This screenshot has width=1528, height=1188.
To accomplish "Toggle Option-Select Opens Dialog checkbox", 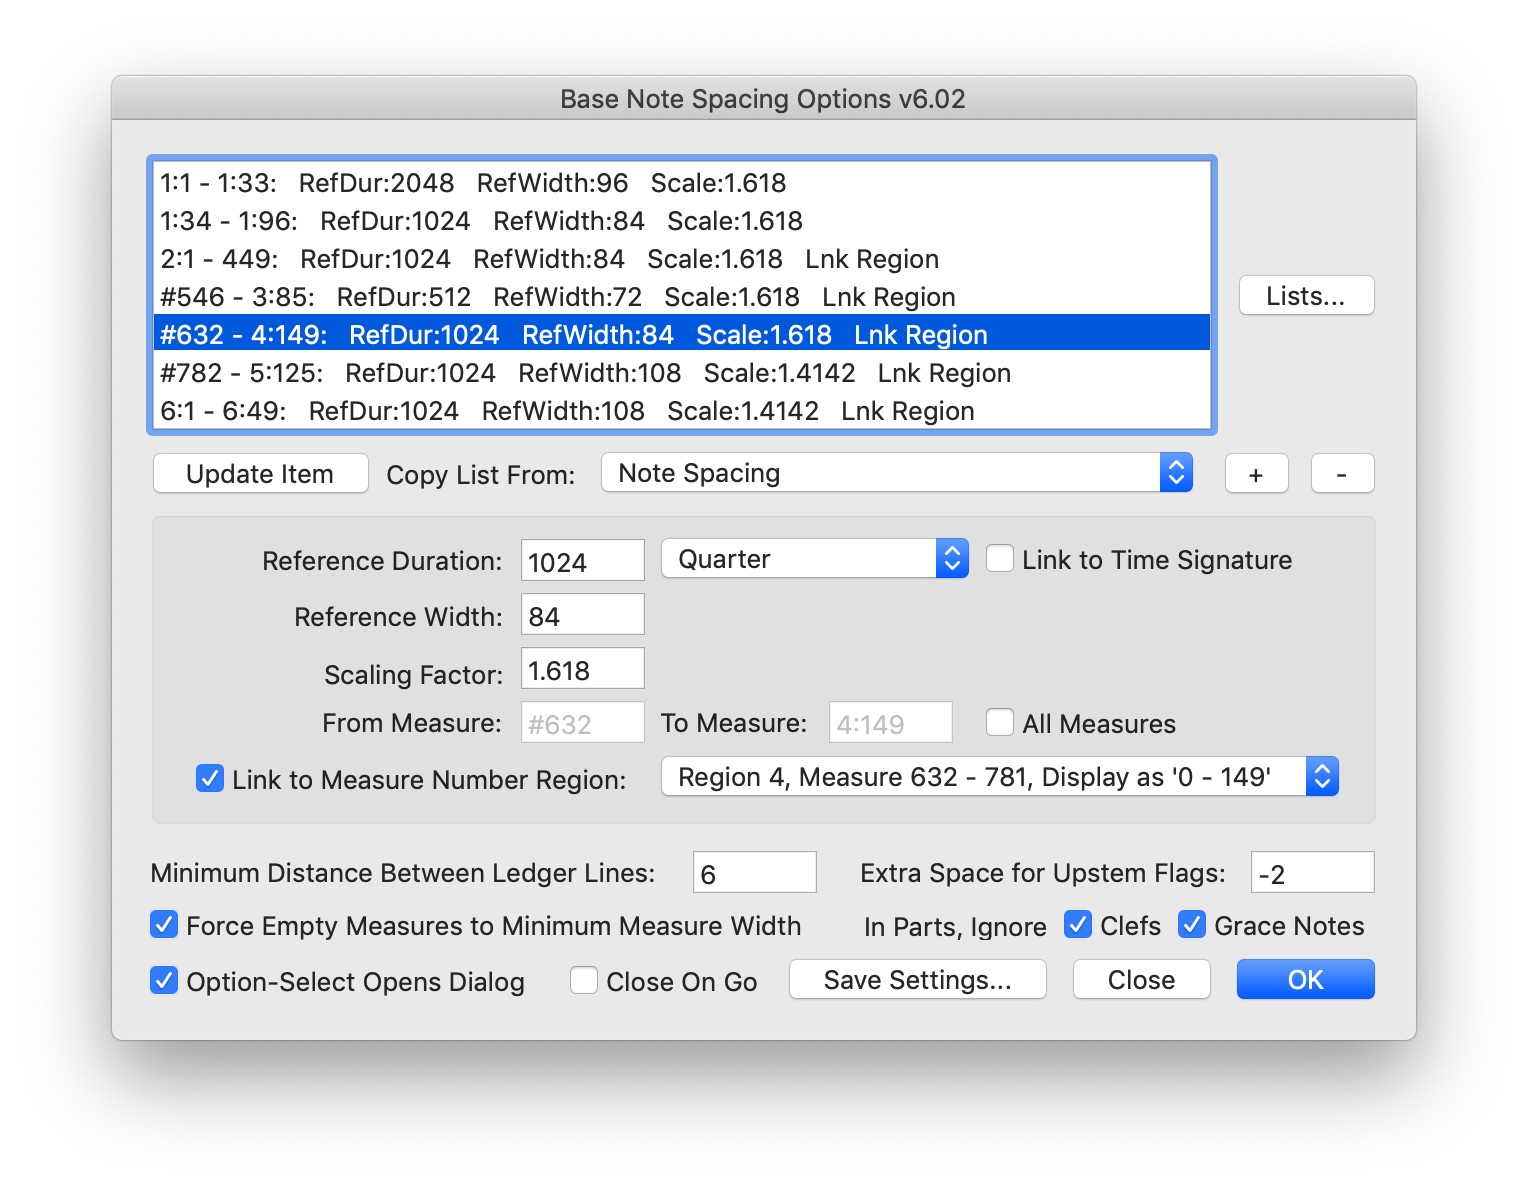I will click(164, 981).
